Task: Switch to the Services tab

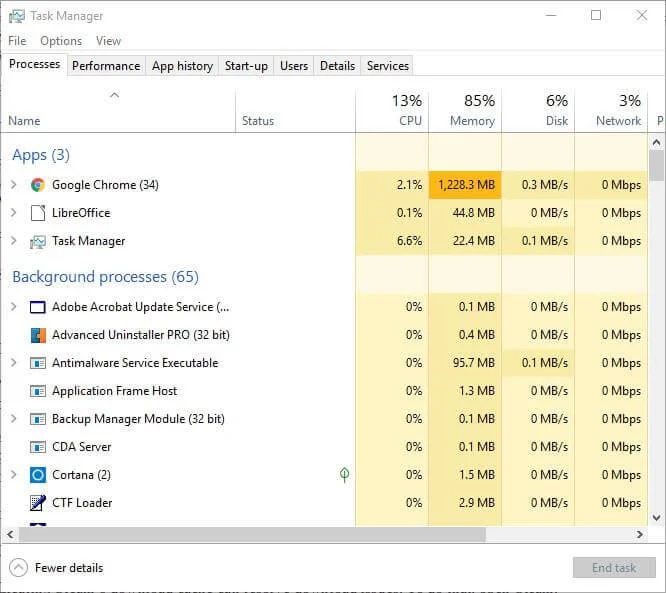Action: pos(388,66)
